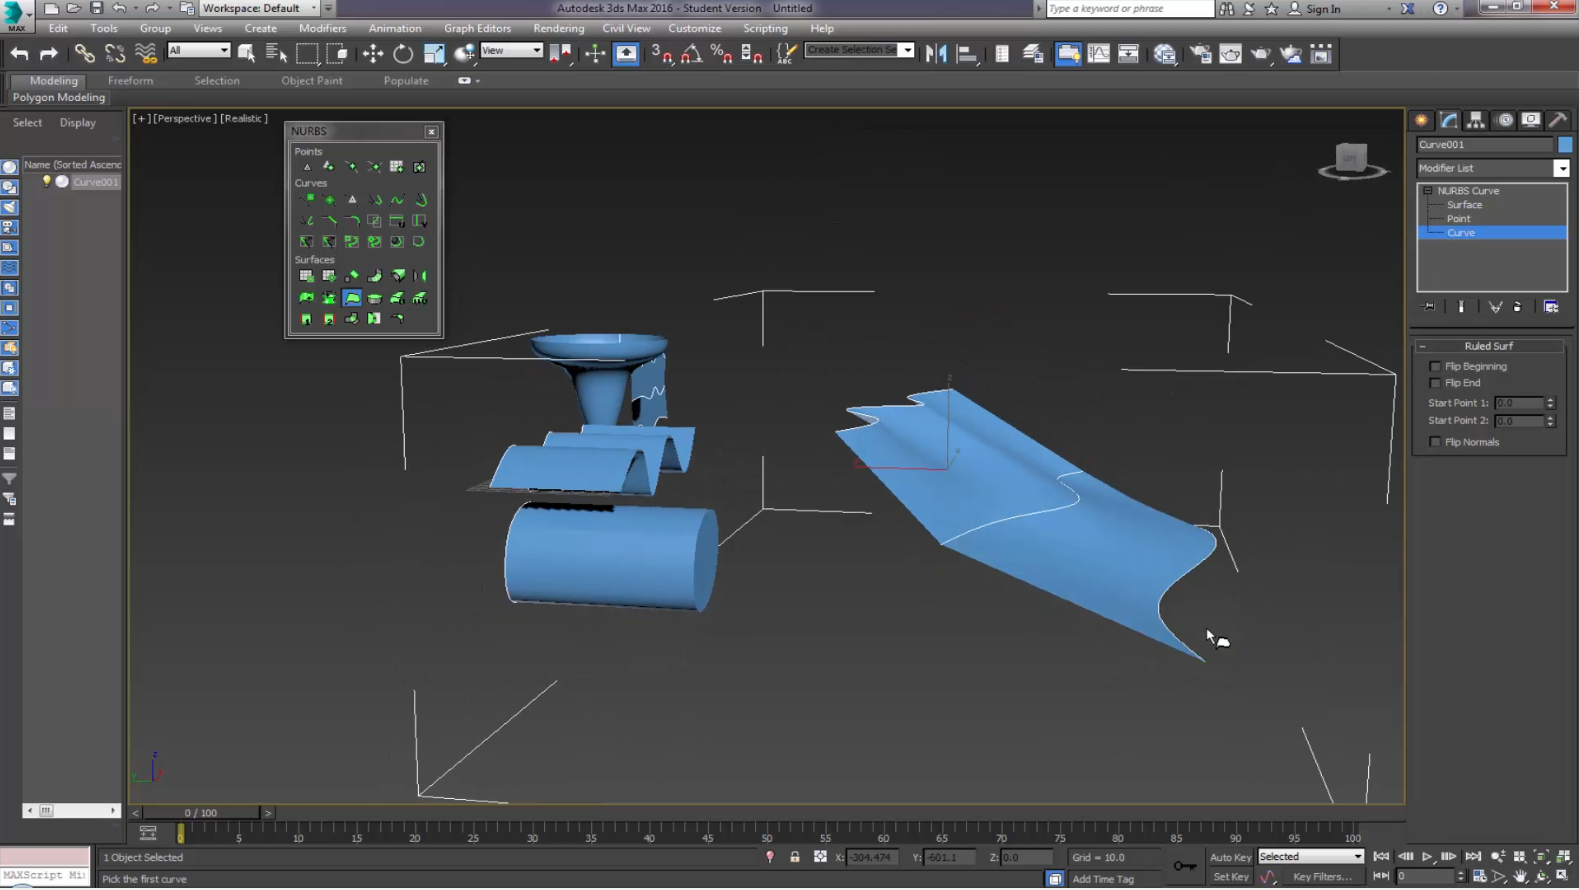Toggle the Flip Normals checkbox
This screenshot has width=1579, height=890.
coord(1435,442)
